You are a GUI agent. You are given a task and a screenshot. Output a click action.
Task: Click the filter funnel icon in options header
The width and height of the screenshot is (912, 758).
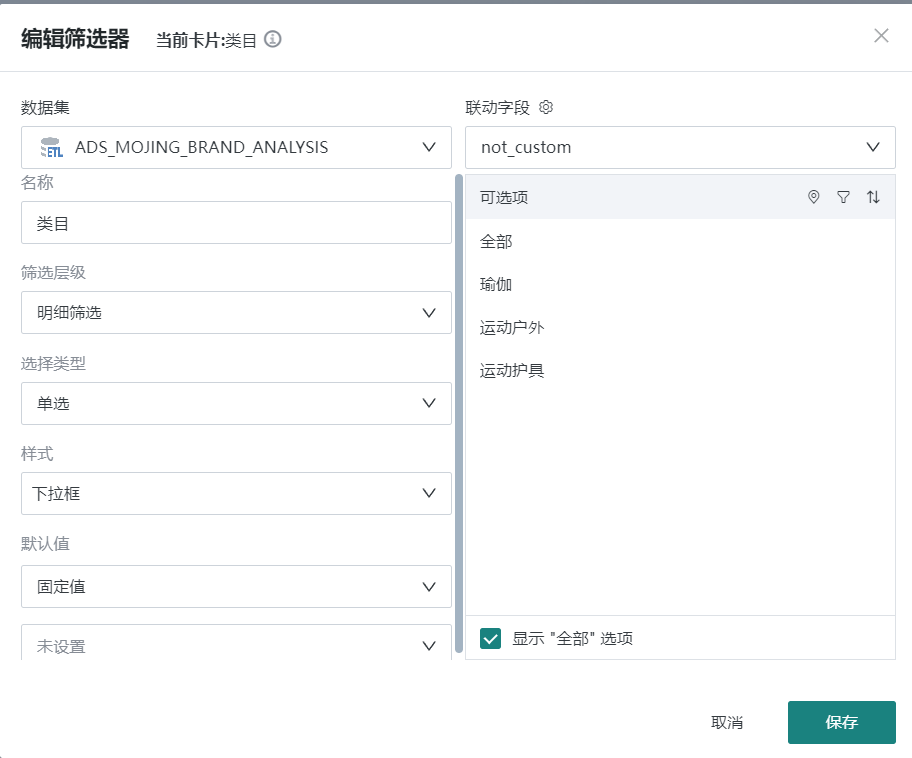[843, 198]
